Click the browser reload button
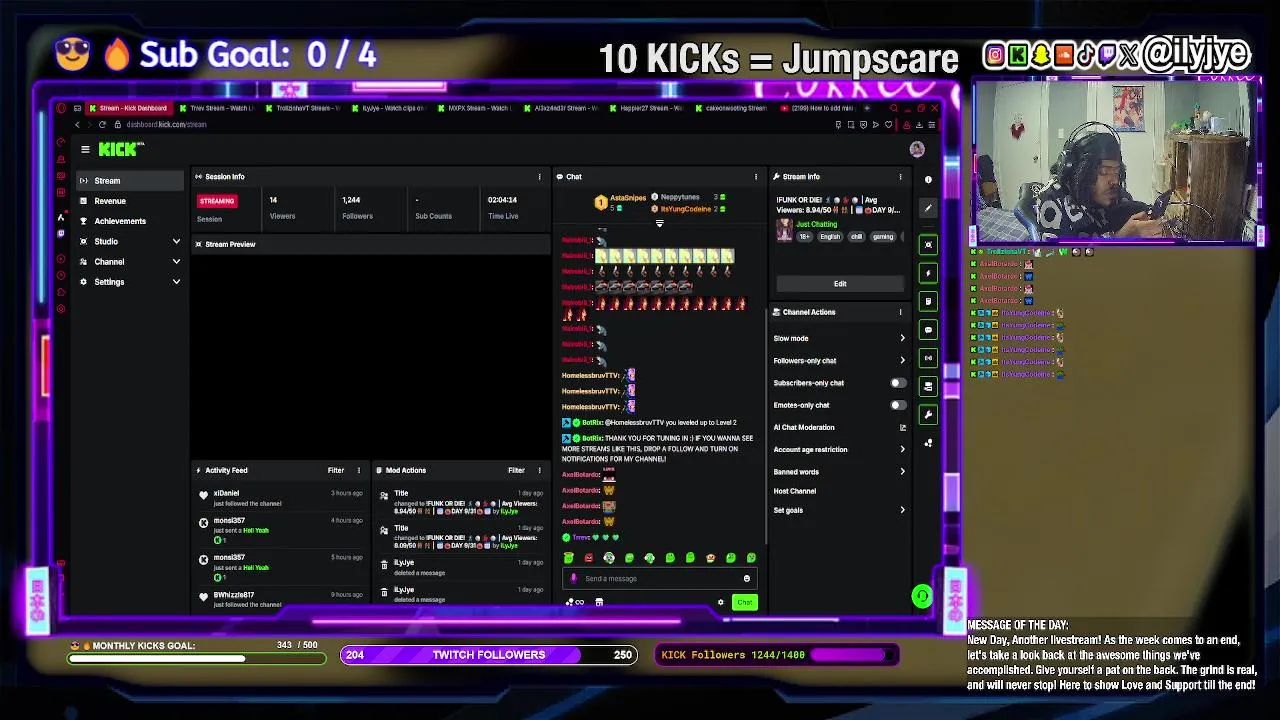Image resolution: width=1280 pixels, height=720 pixels. [x=102, y=125]
